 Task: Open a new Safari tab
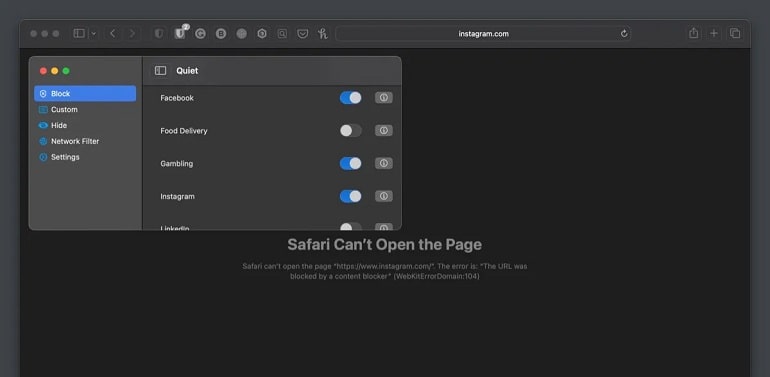pos(714,33)
